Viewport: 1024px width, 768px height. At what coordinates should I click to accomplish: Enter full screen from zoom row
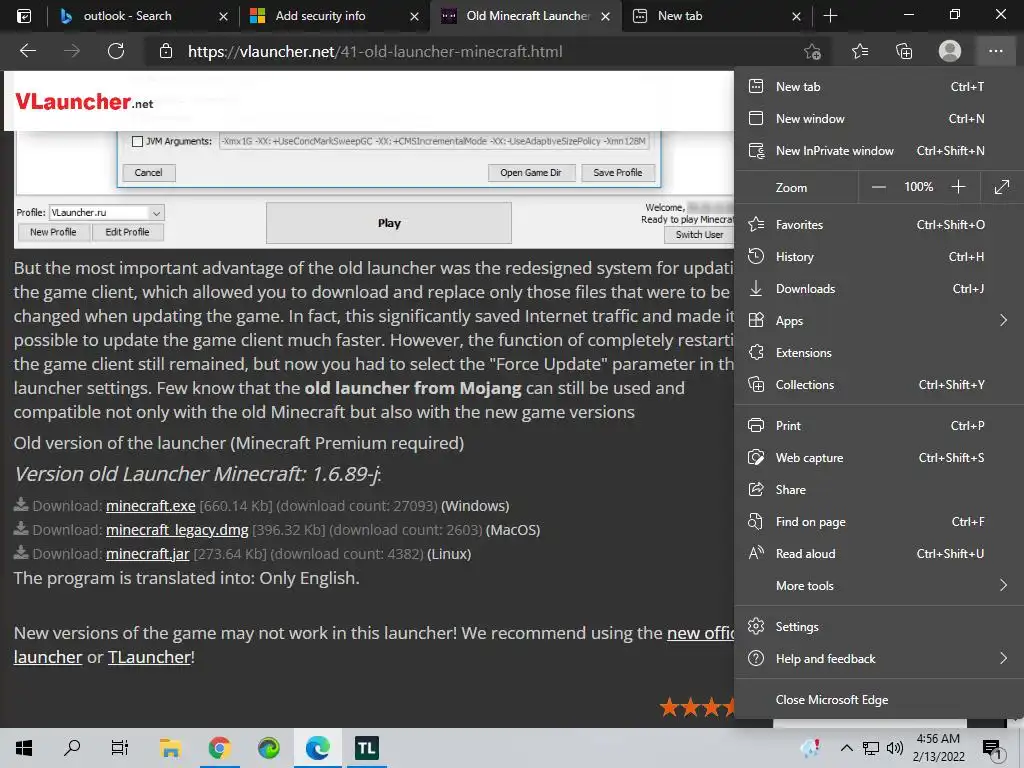click(1002, 187)
